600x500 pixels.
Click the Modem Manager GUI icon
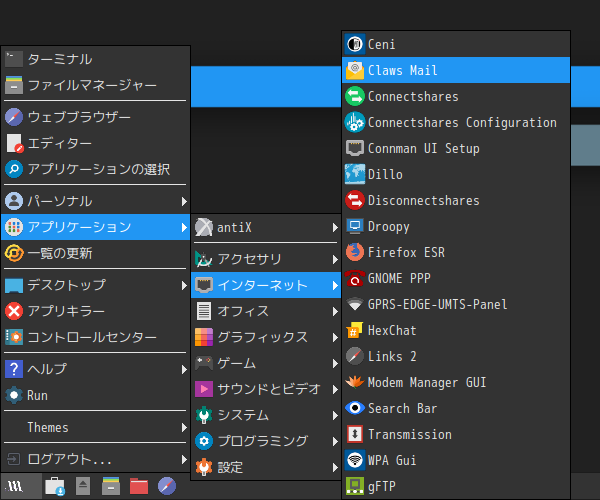tap(355, 383)
